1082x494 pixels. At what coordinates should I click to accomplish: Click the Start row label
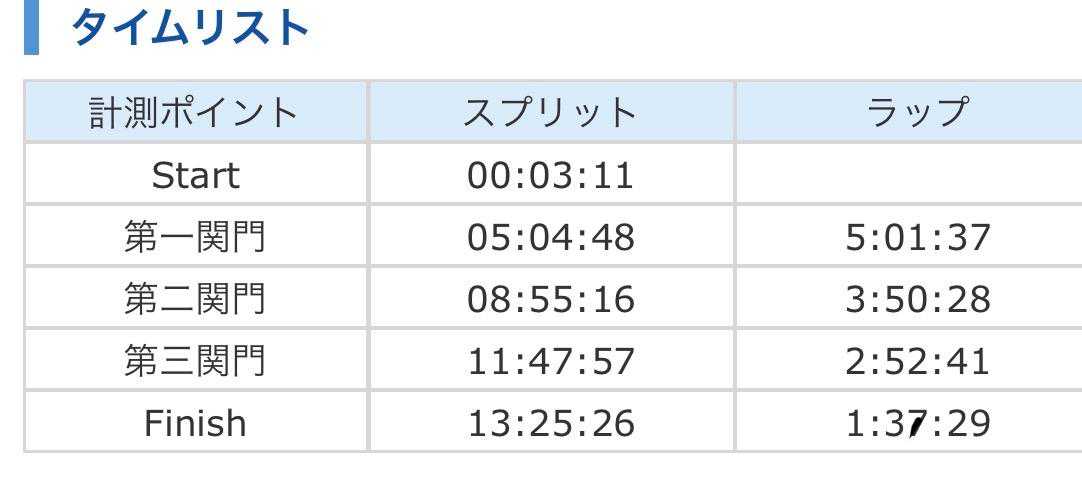click(195, 176)
